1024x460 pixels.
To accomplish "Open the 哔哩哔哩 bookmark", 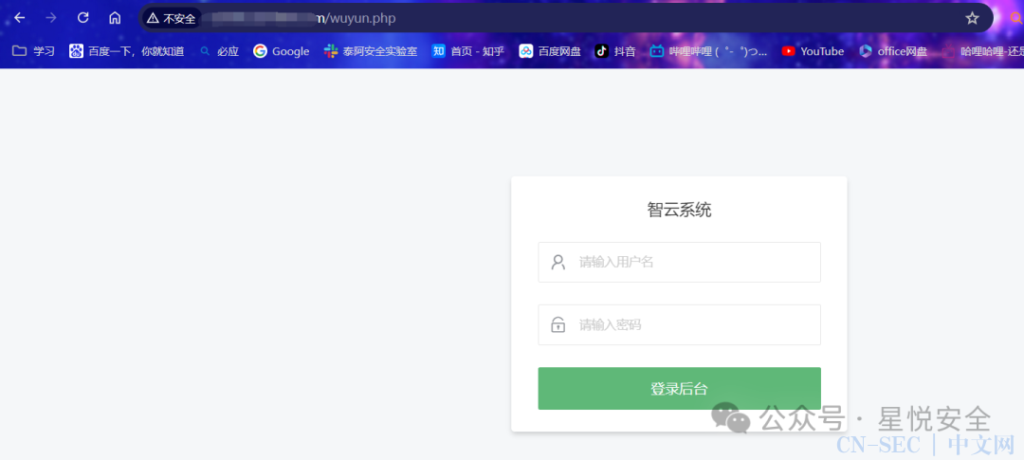I will pos(709,51).
